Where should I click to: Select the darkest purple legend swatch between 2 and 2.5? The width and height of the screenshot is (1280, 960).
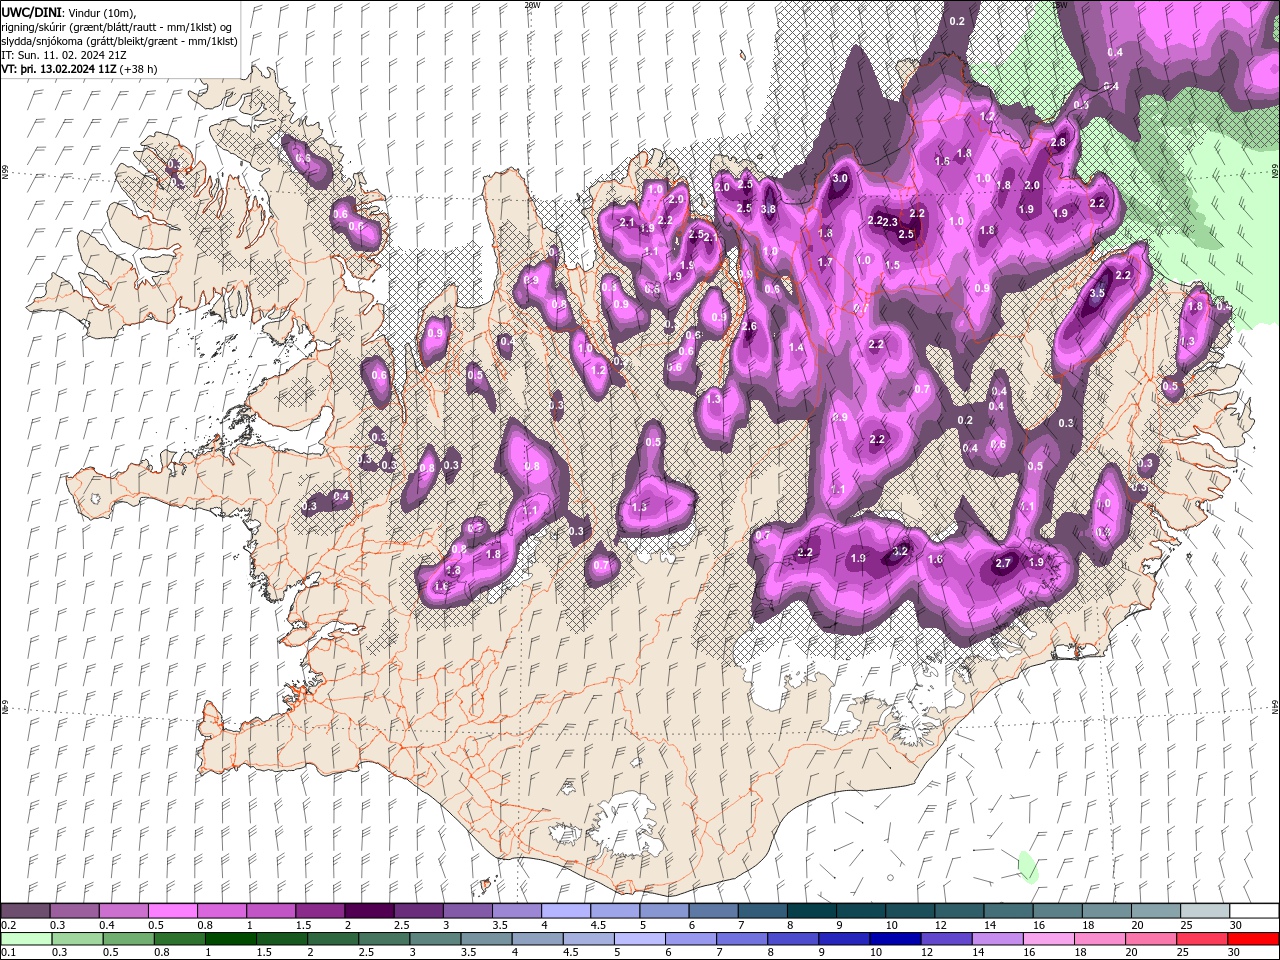[x=368, y=911]
